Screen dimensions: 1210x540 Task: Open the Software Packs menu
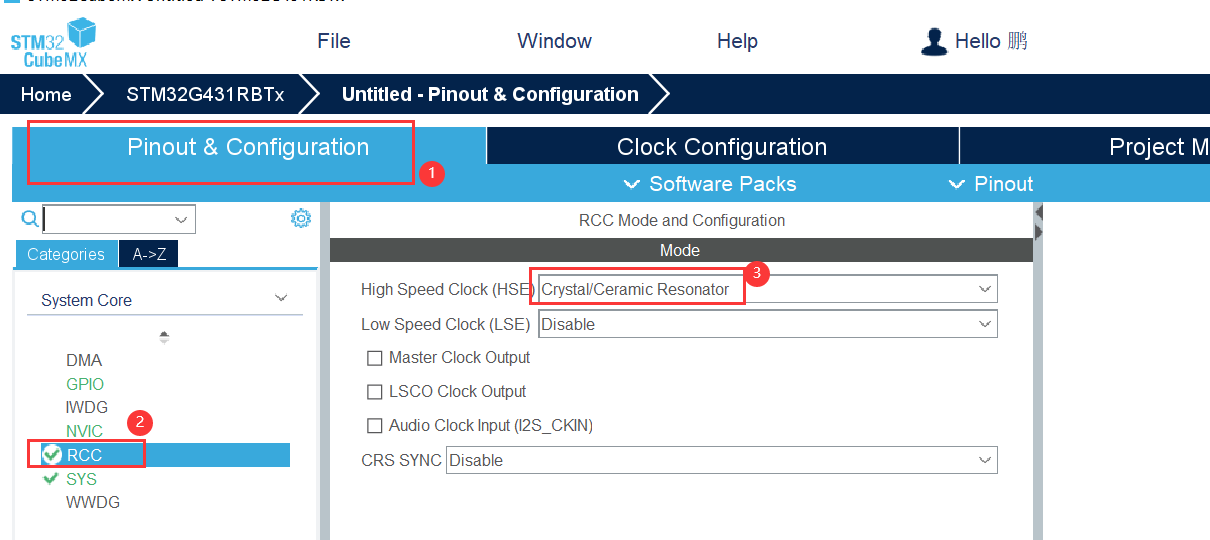pyautogui.click(x=710, y=184)
